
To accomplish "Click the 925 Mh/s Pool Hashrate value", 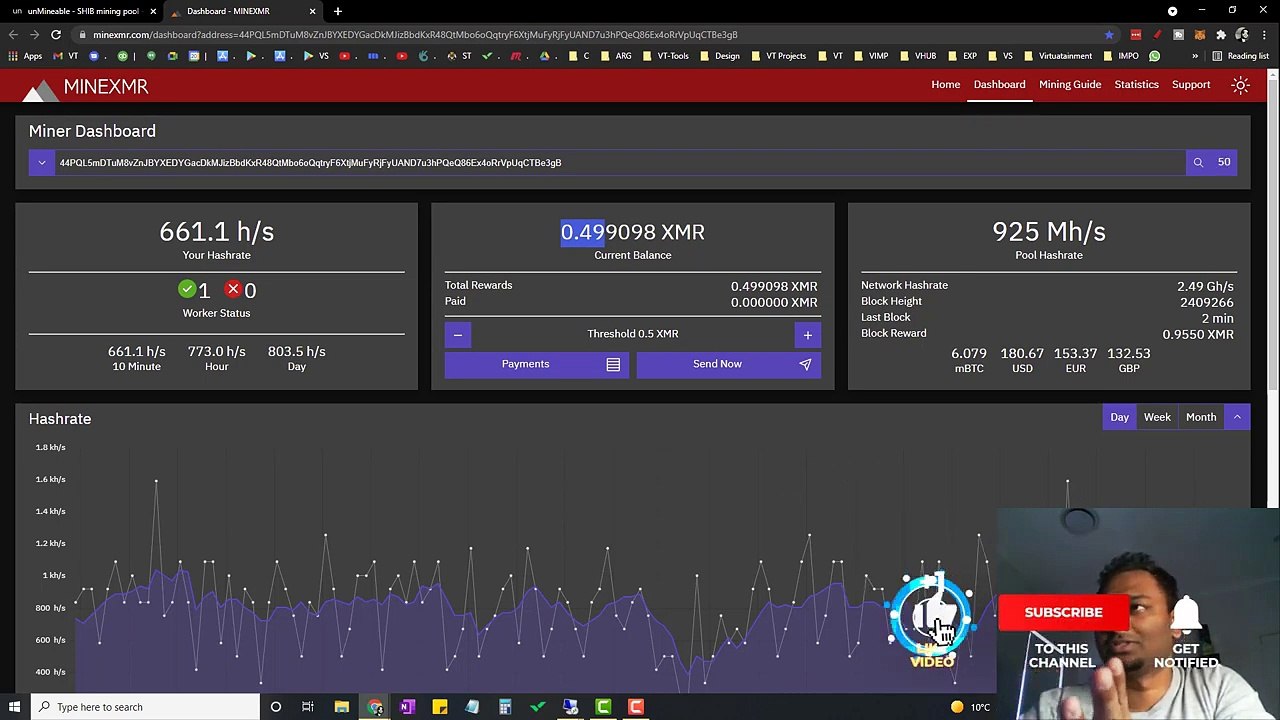I will tap(1049, 232).
